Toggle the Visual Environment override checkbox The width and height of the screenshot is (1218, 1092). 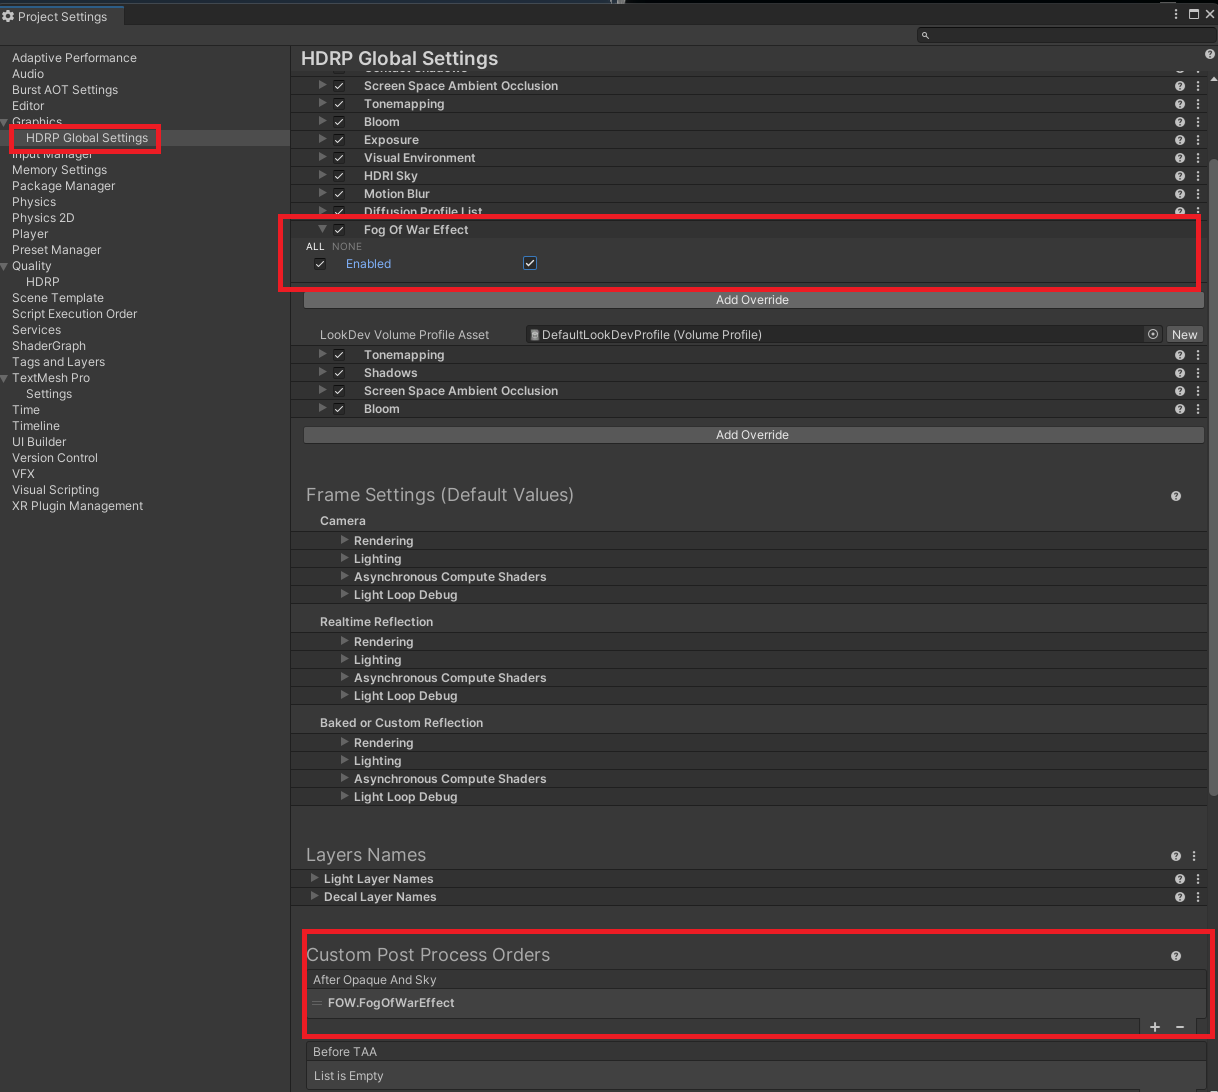point(339,158)
